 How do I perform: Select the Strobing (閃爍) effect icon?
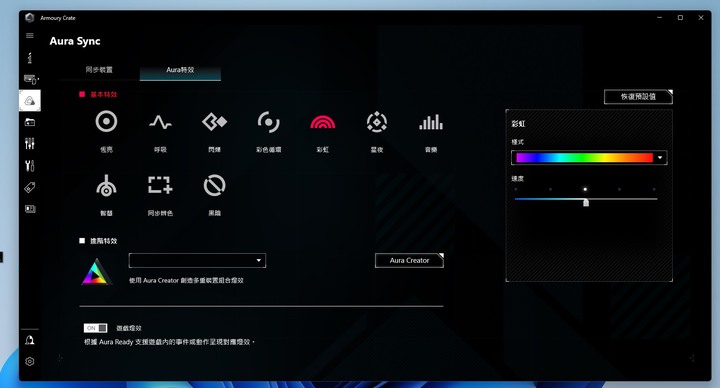(x=214, y=122)
